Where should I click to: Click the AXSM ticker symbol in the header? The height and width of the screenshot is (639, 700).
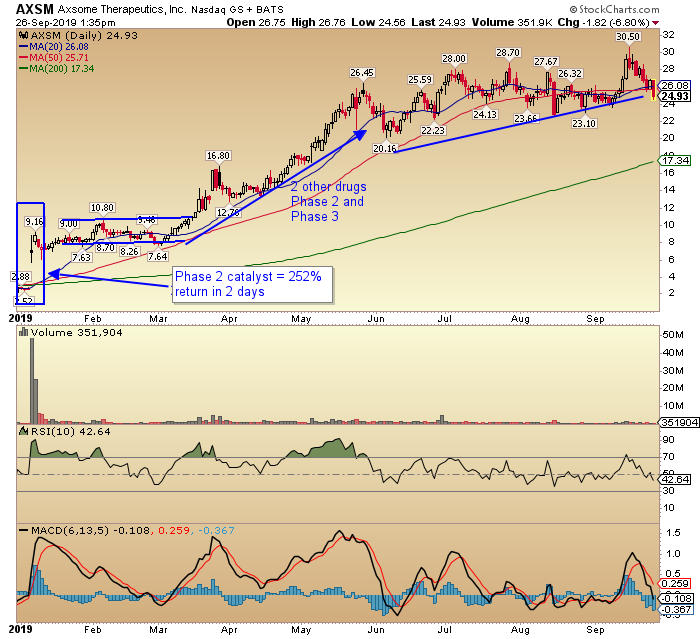[x=35, y=9]
